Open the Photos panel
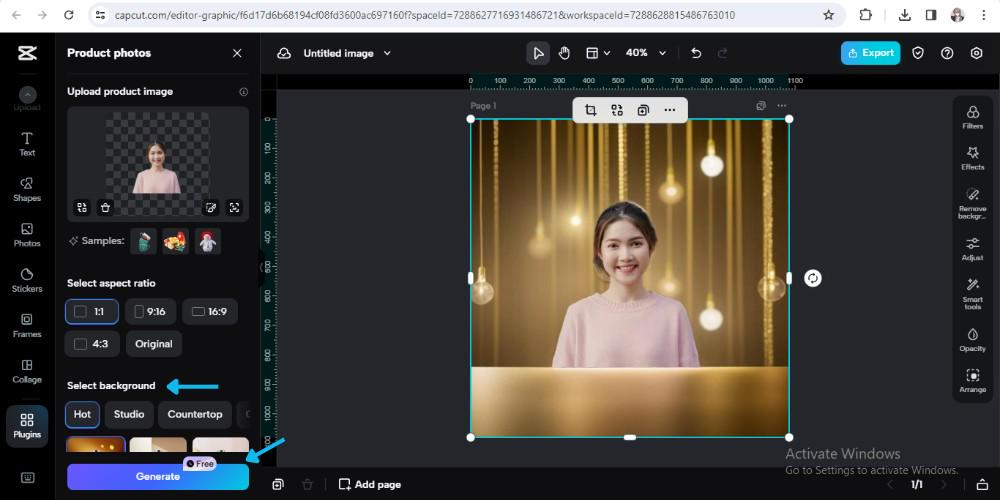This screenshot has height=500, width=1000. pos(27,235)
